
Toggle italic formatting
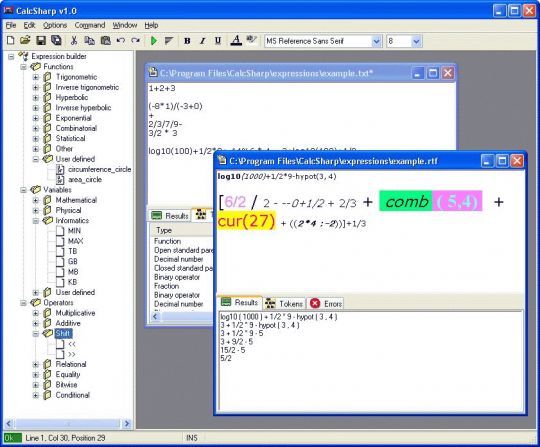[x=202, y=41]
